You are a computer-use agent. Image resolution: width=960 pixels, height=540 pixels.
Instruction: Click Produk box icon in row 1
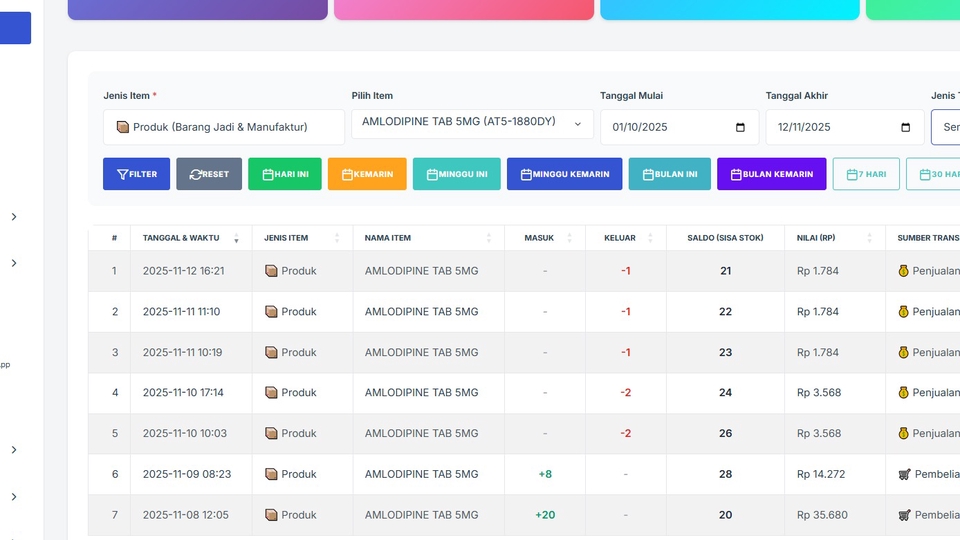tap(271, 271)
